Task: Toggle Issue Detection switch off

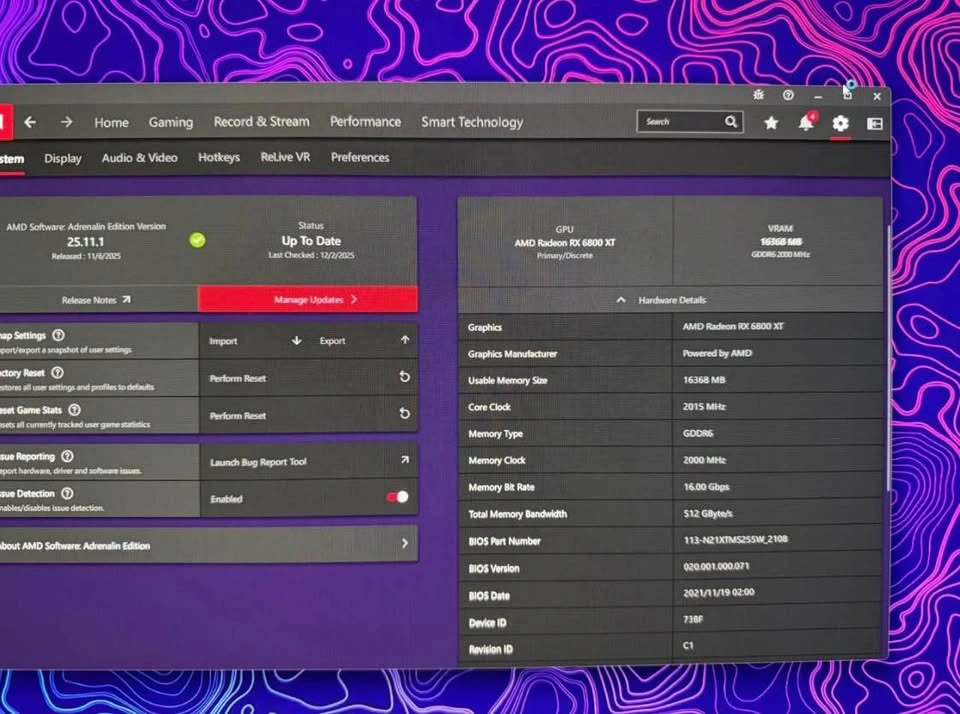Action: point(397,497)
